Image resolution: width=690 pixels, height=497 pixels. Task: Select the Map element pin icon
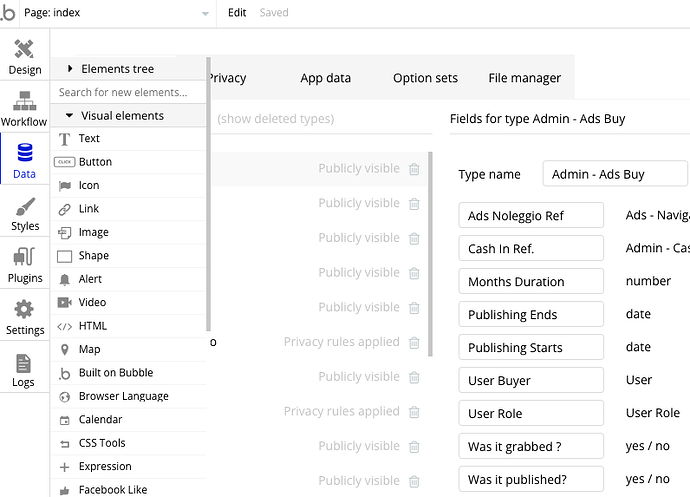tap(65, 350)
